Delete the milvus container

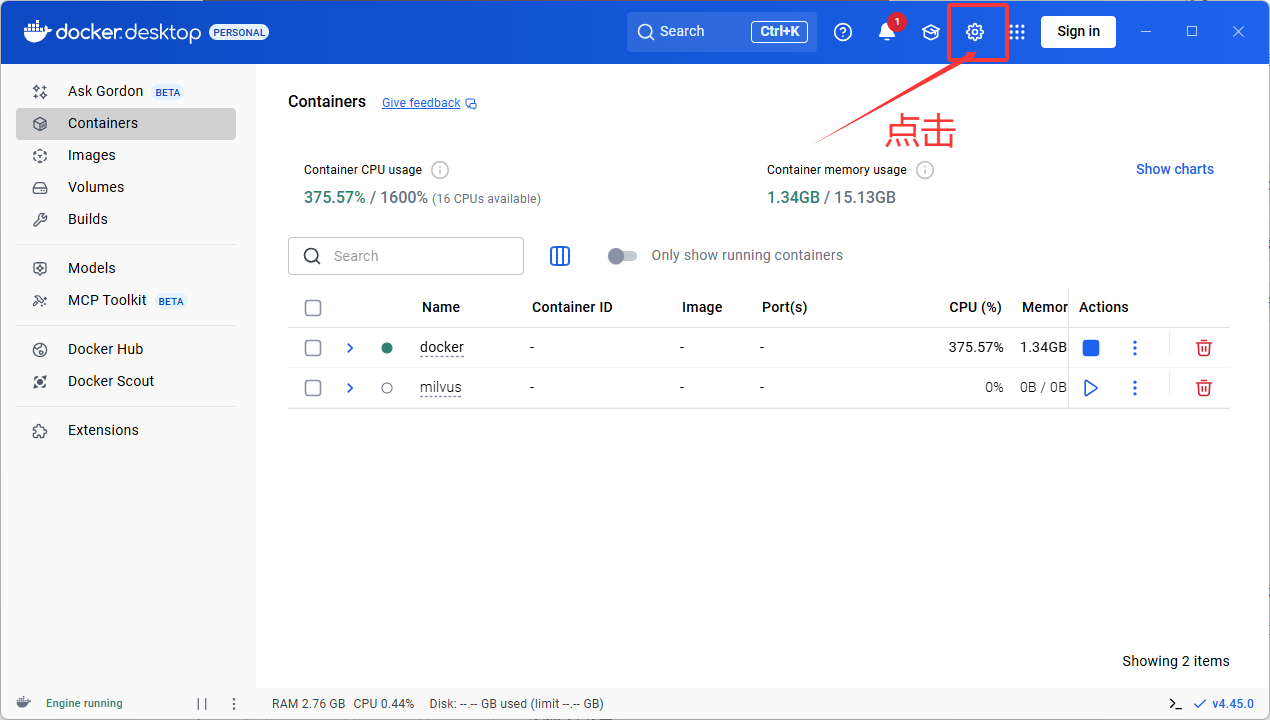coord(1204,388)
